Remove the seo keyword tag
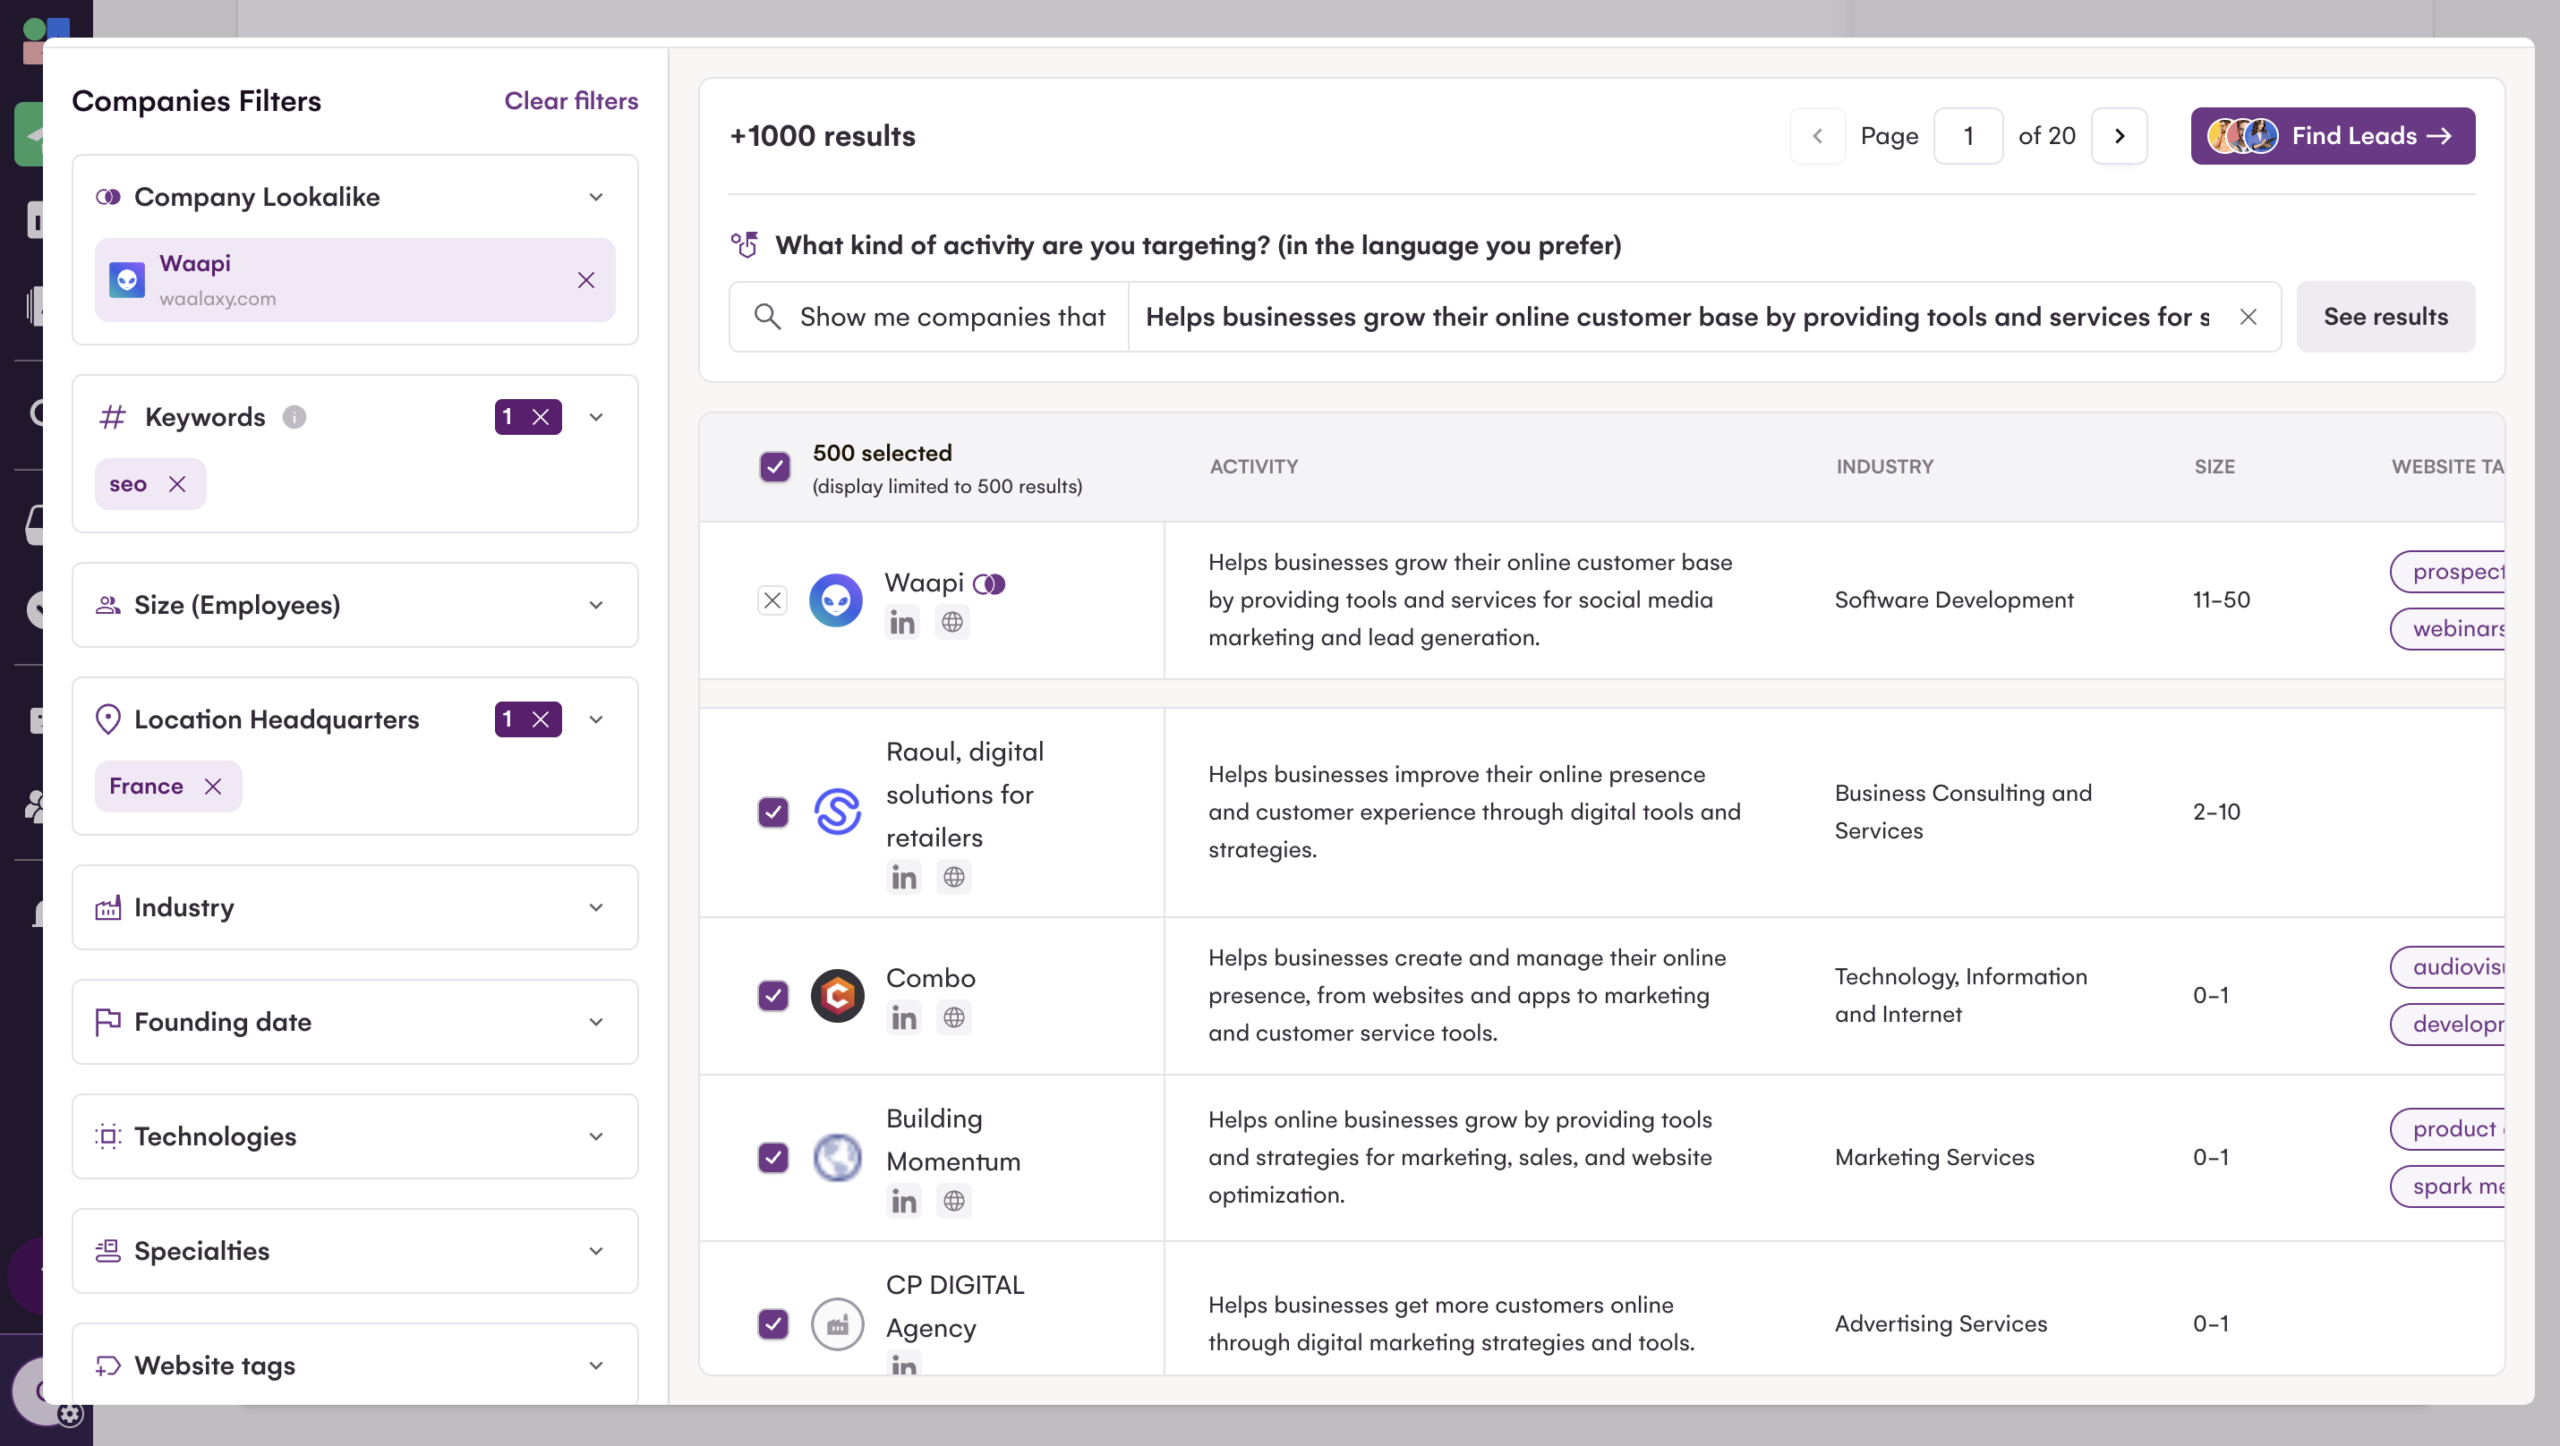The image size is (2560, 1446). coord(177,484)
